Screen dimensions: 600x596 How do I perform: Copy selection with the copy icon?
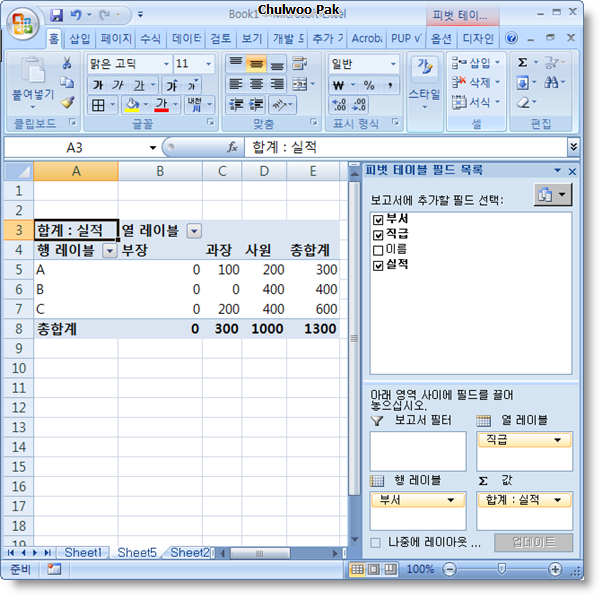[67, 82]
